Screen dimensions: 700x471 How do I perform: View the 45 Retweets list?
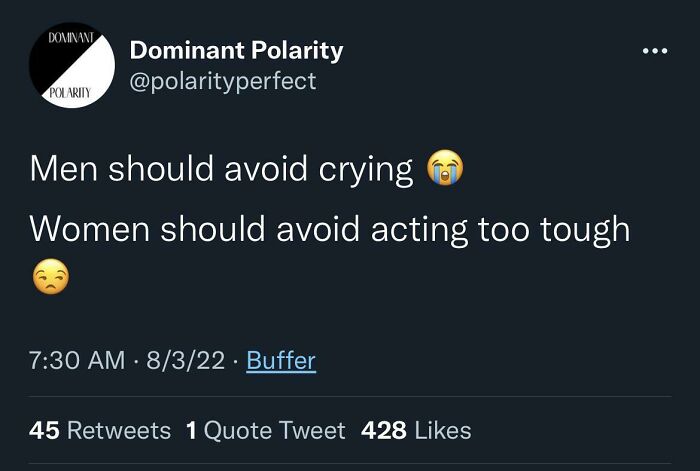coord(100,430)
